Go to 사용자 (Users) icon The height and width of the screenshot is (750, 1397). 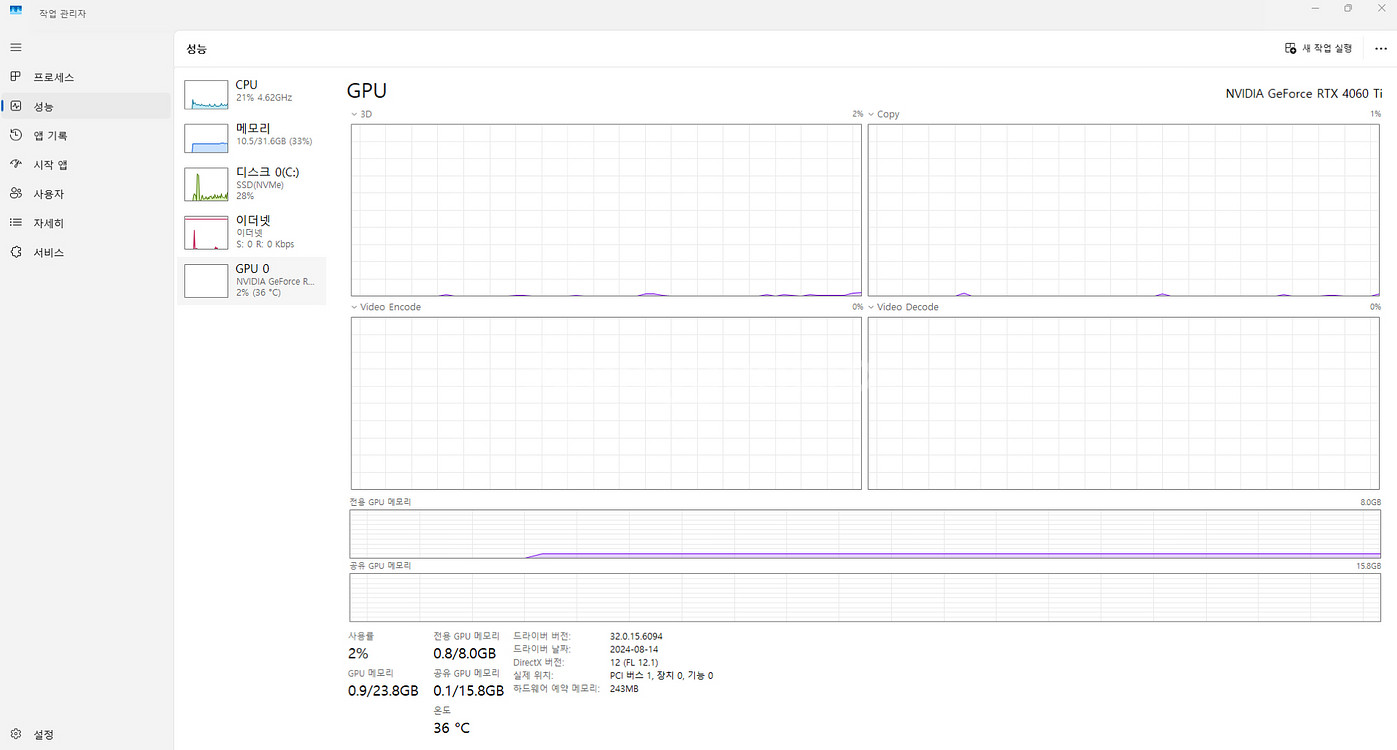pyautogui.click(x=15, y=193)
